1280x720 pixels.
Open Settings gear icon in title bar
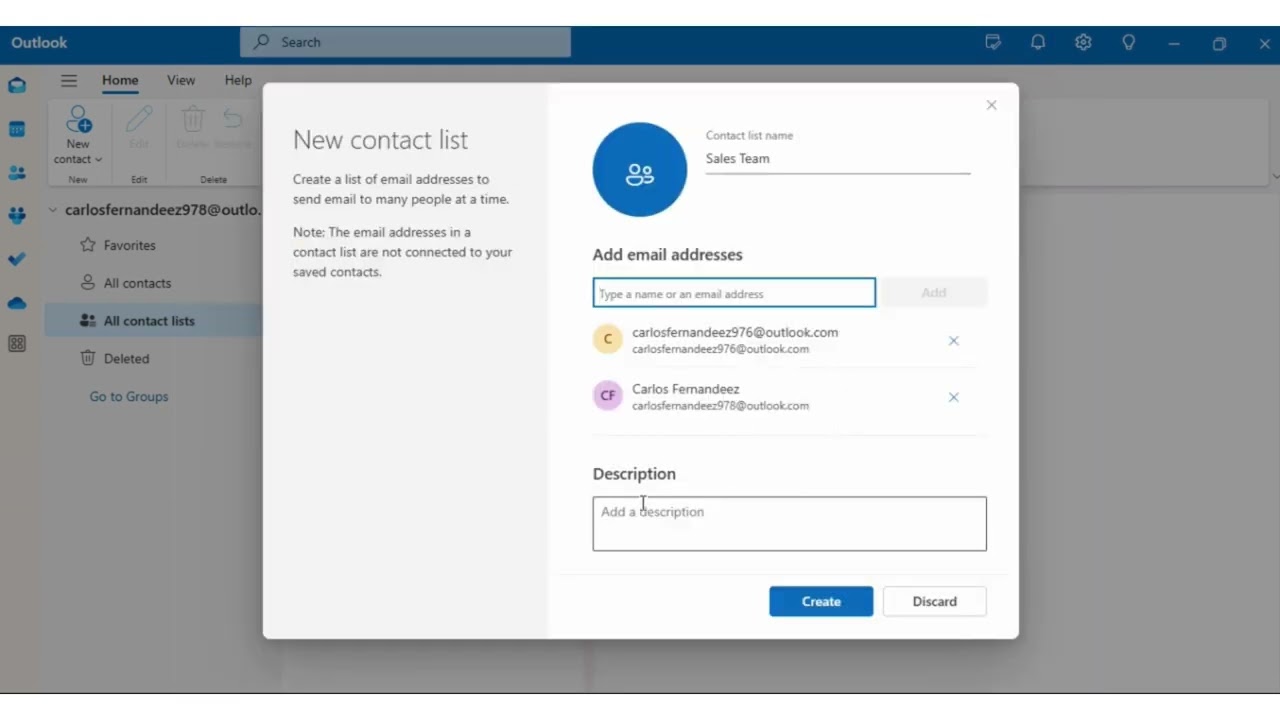pos(1083,42)
